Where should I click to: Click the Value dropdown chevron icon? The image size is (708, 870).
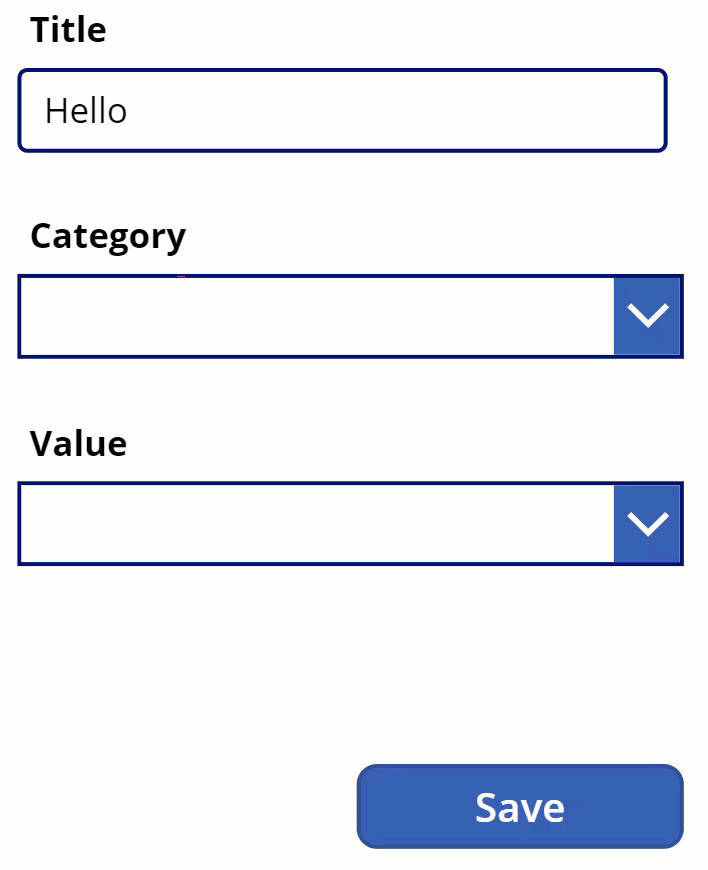click(646, 522)
